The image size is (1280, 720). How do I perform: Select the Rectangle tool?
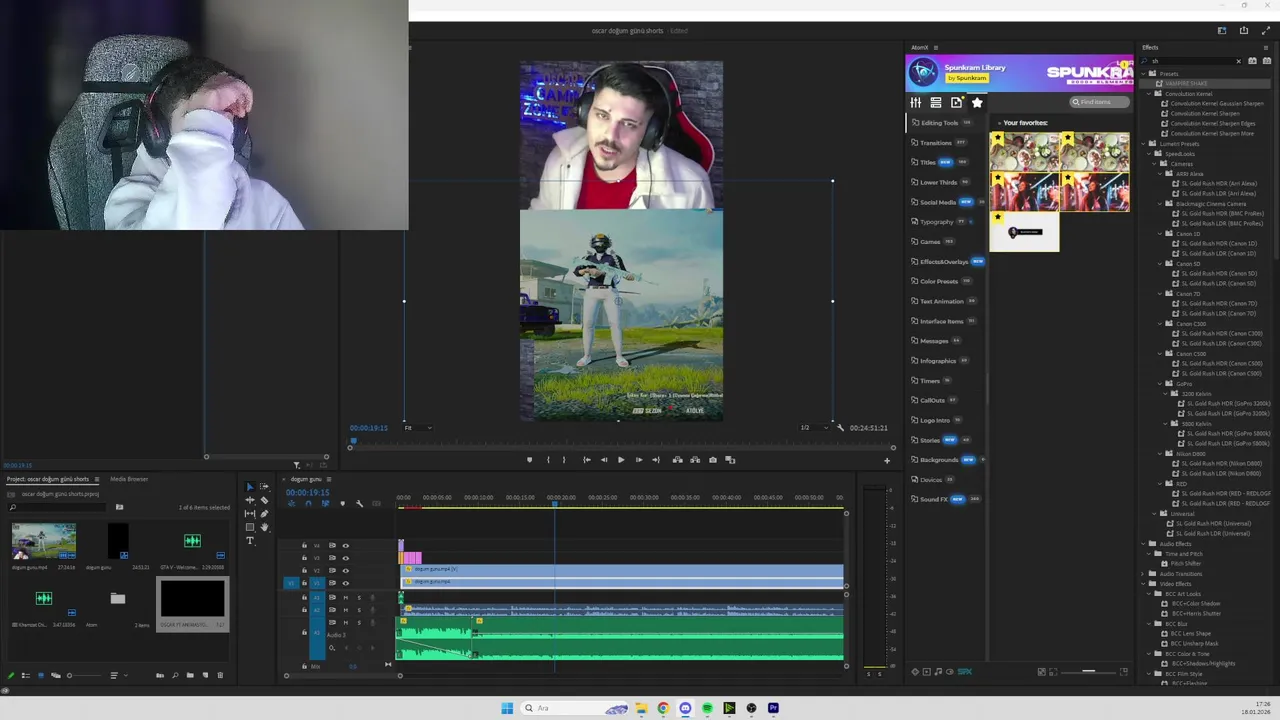point(250,527)
